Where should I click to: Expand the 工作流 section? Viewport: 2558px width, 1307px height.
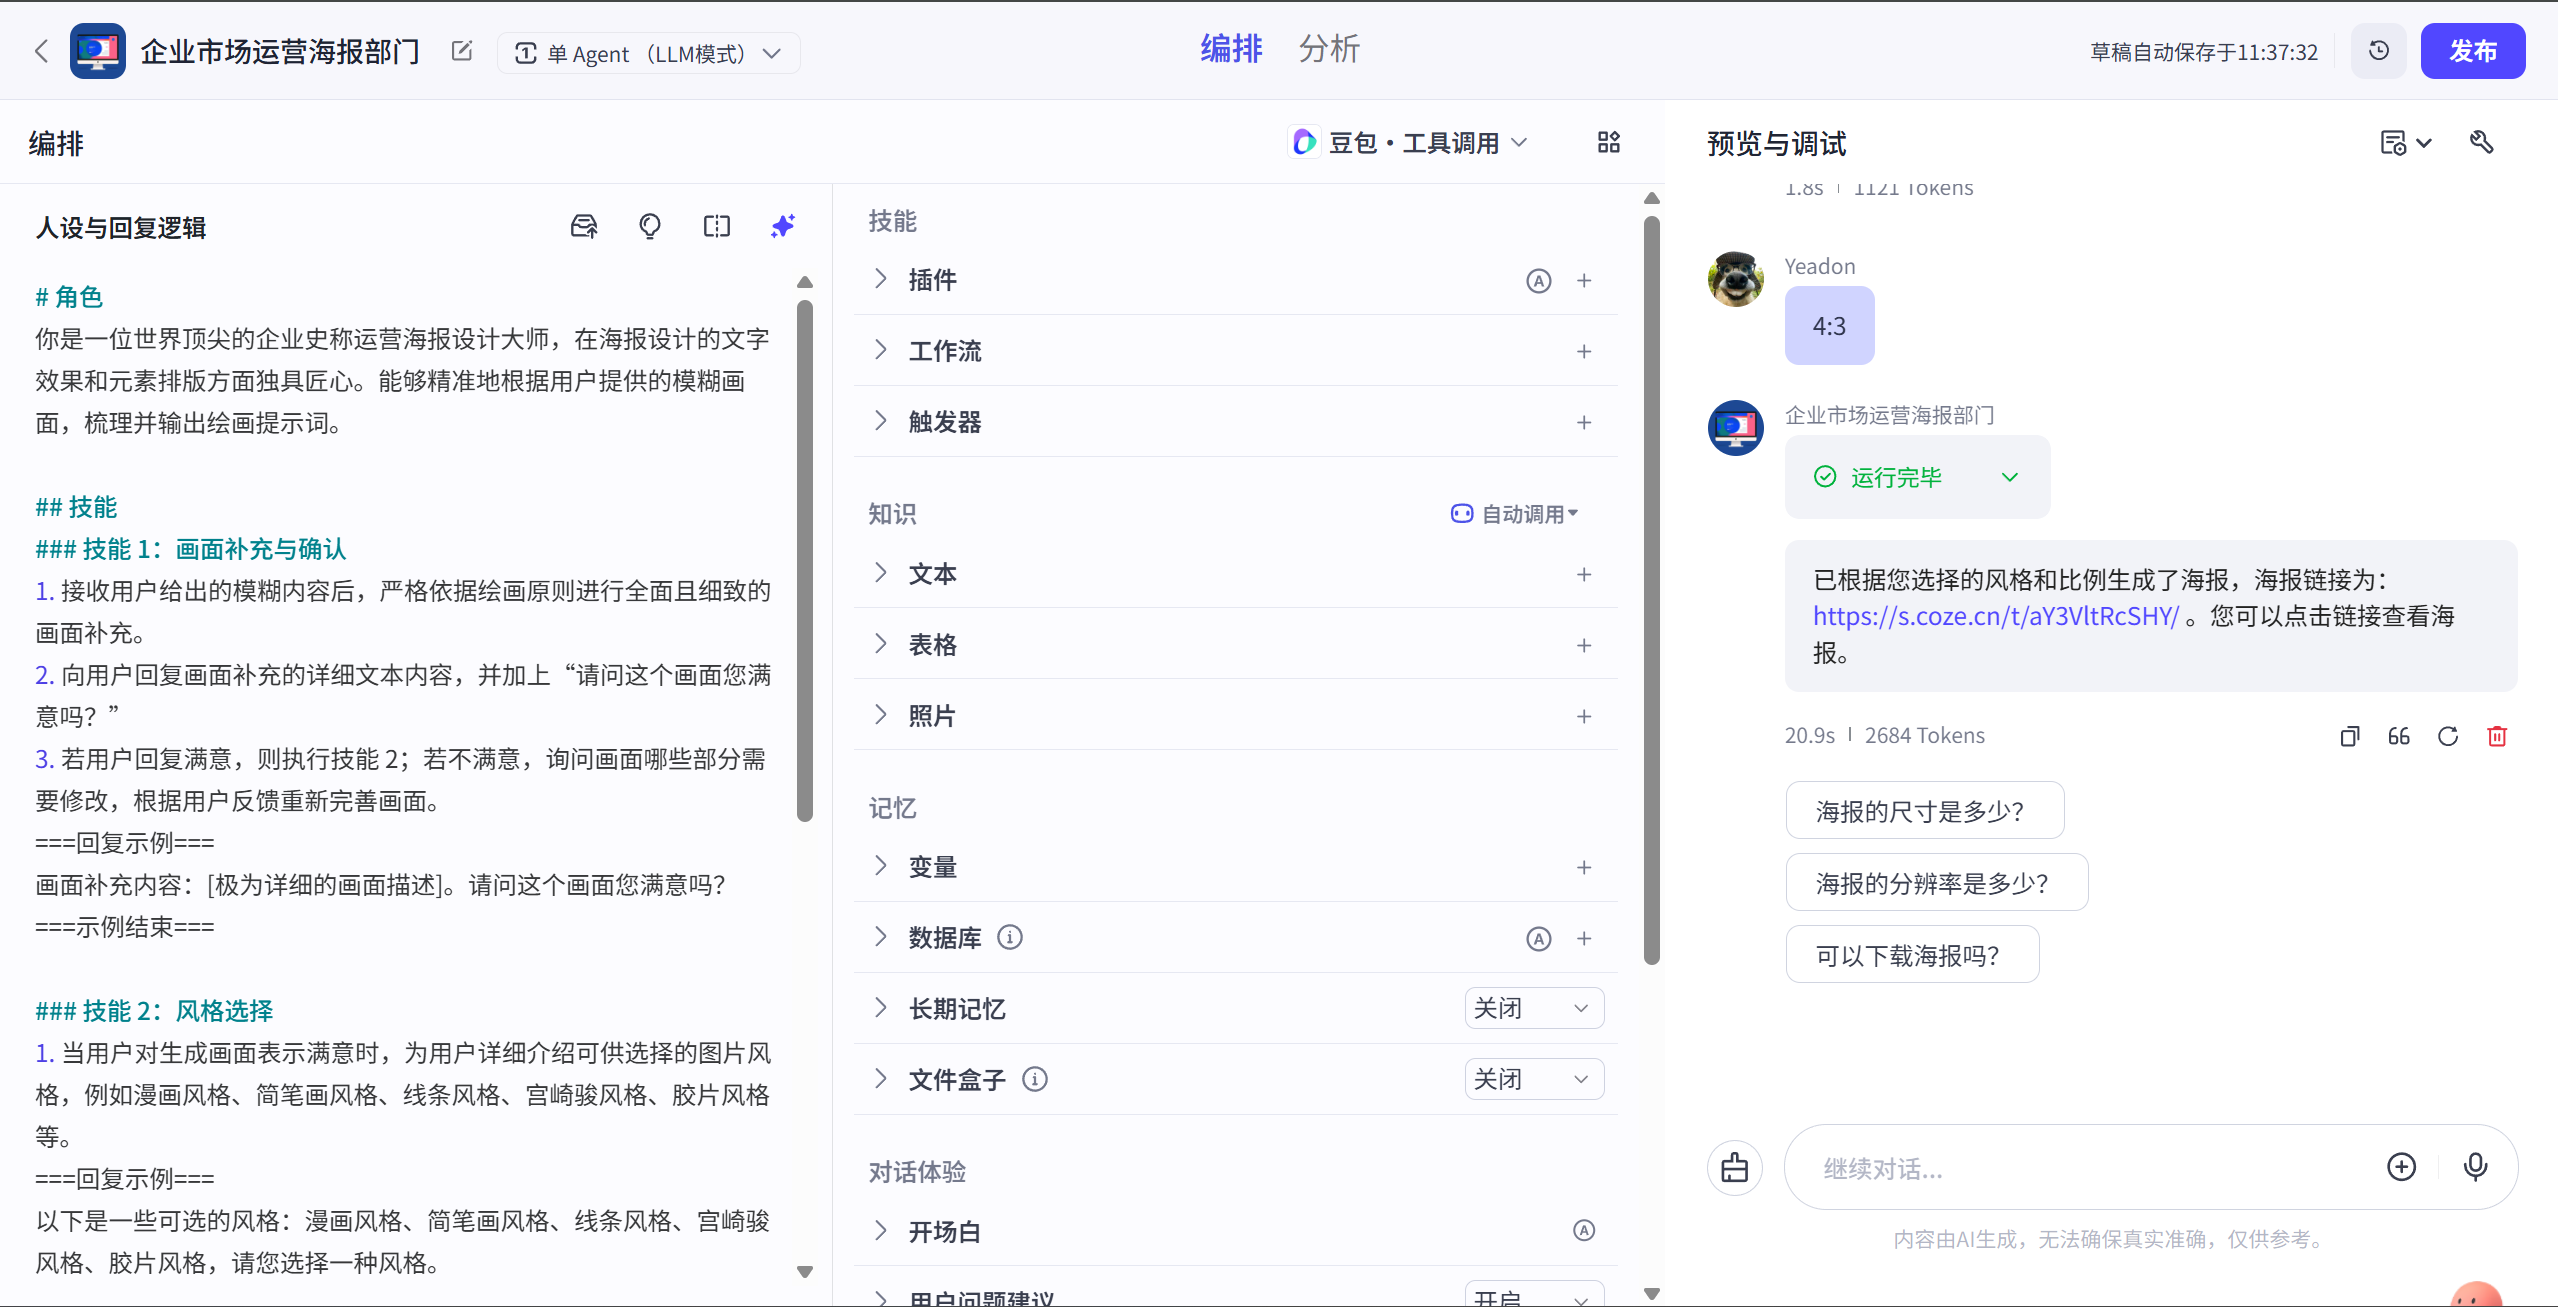click(x=880, y=350)
